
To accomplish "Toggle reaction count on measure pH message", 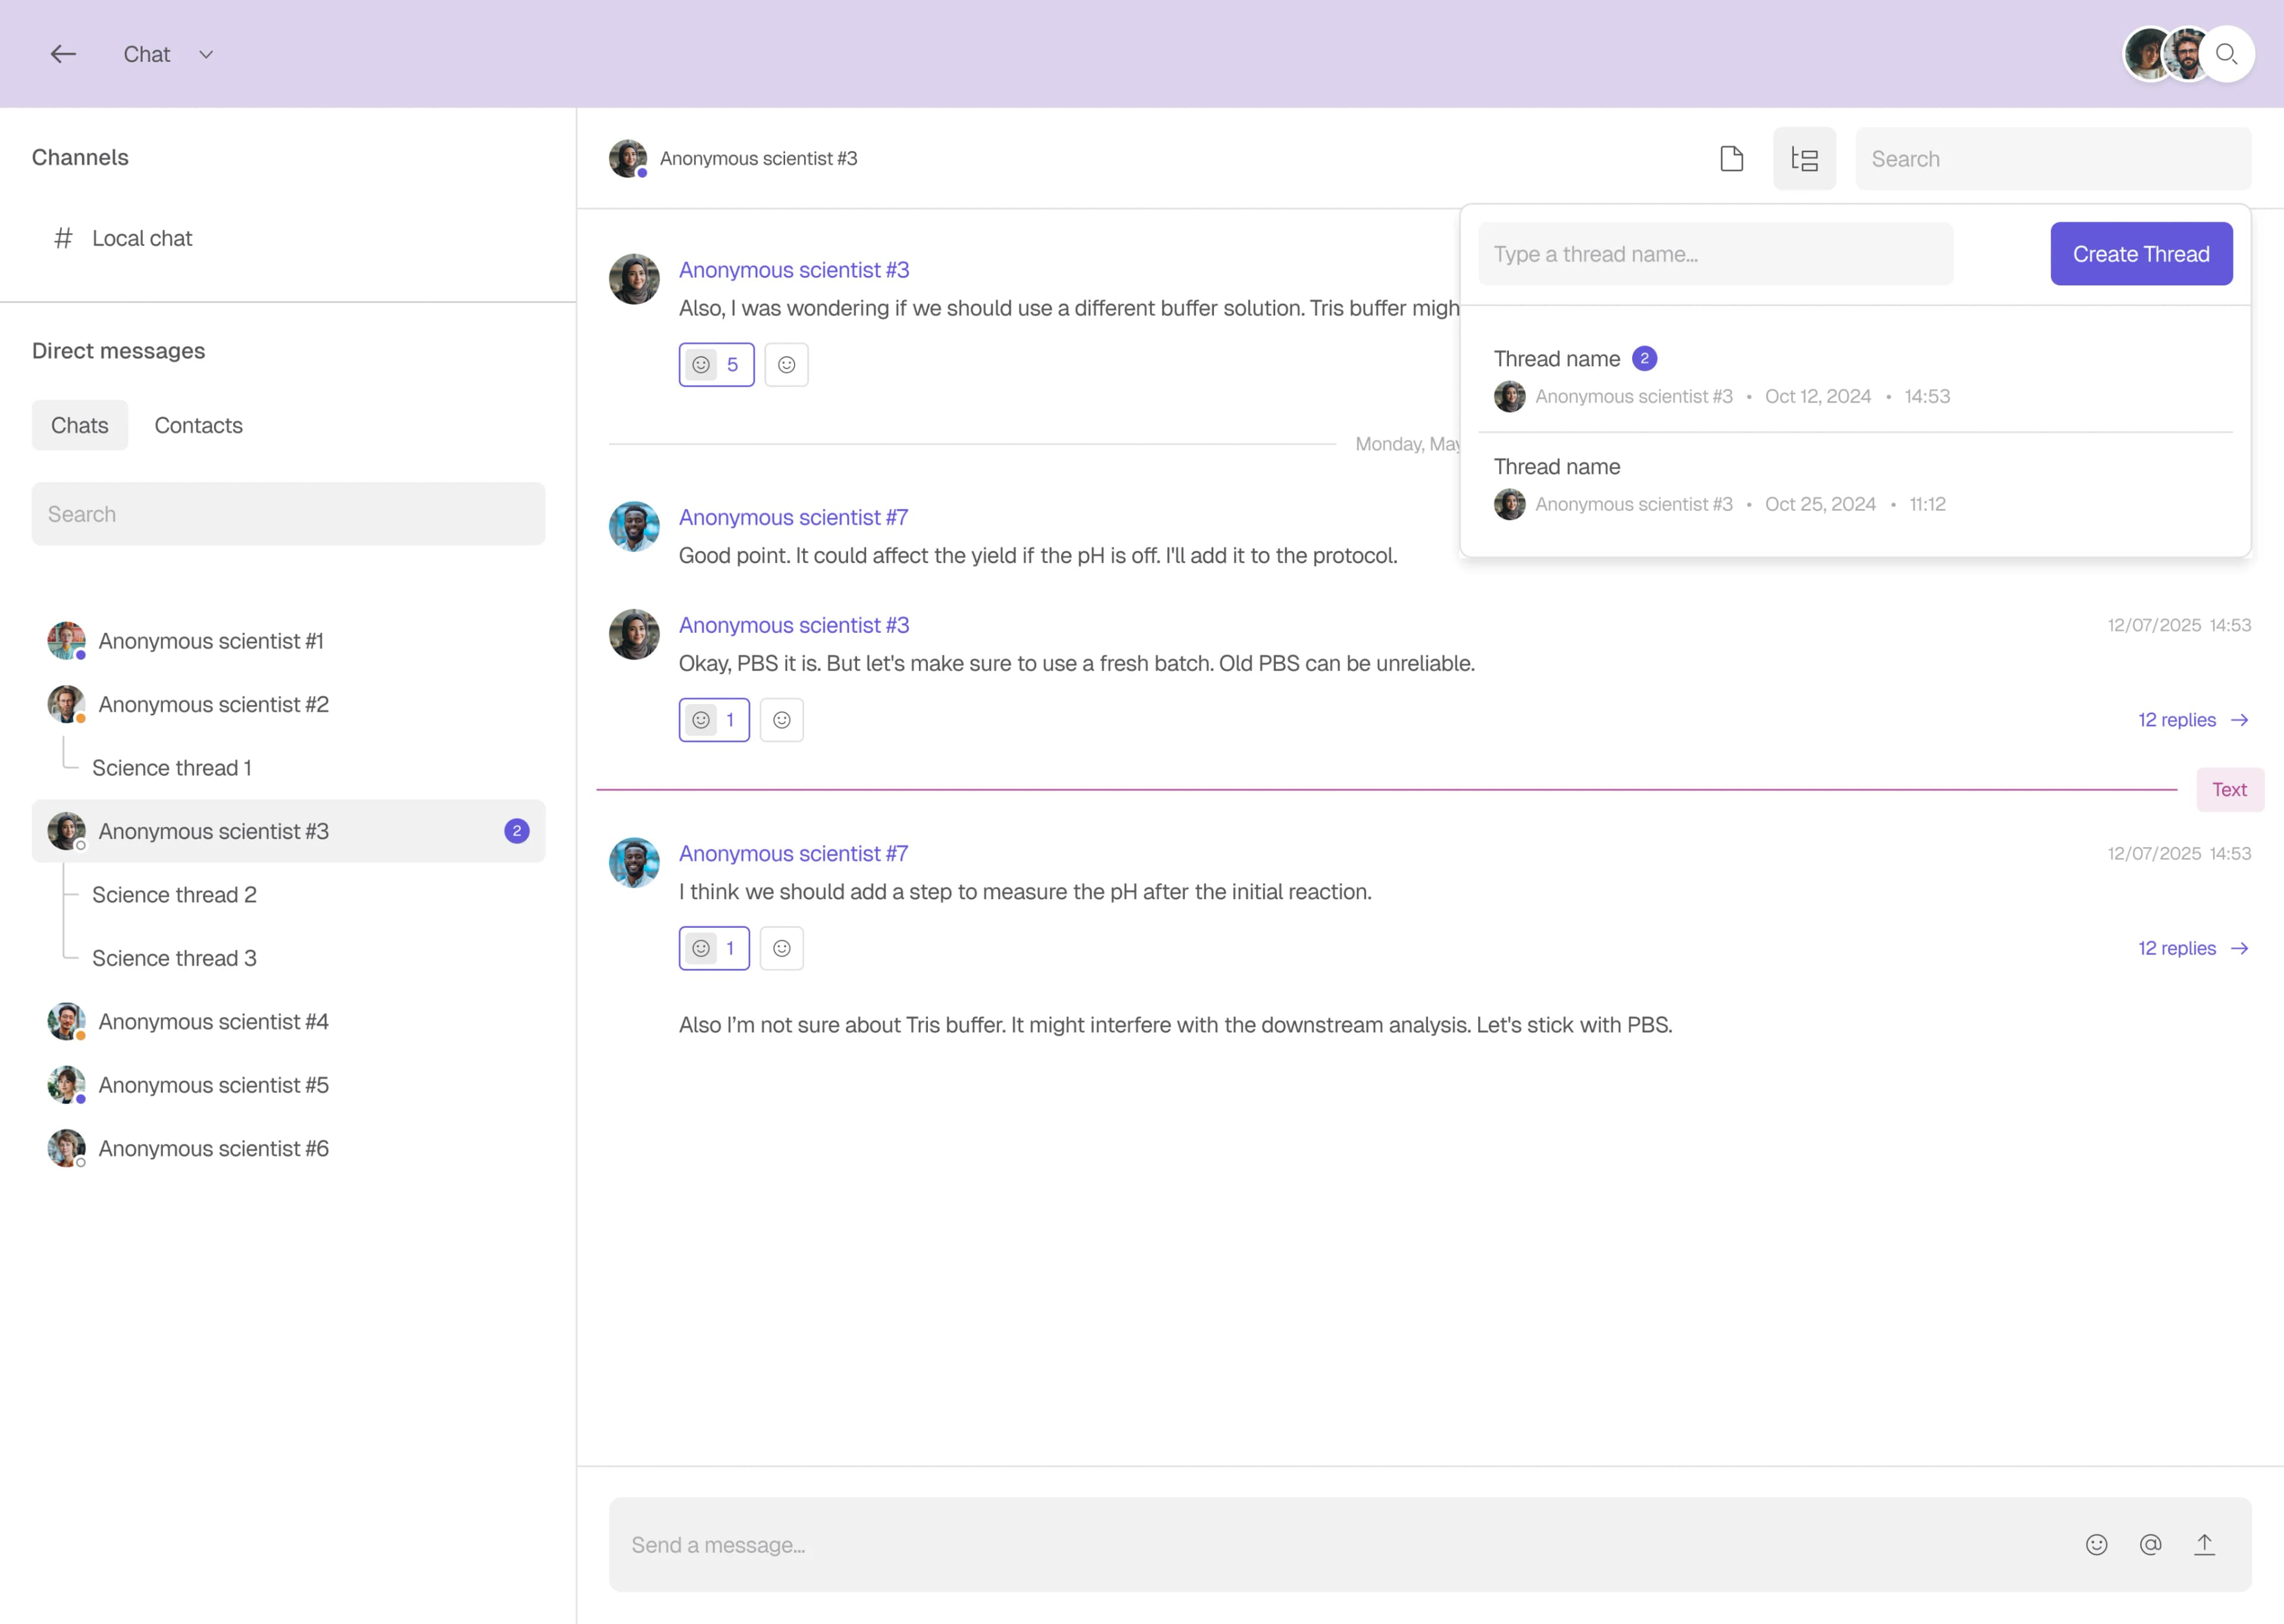I will 714,948.
